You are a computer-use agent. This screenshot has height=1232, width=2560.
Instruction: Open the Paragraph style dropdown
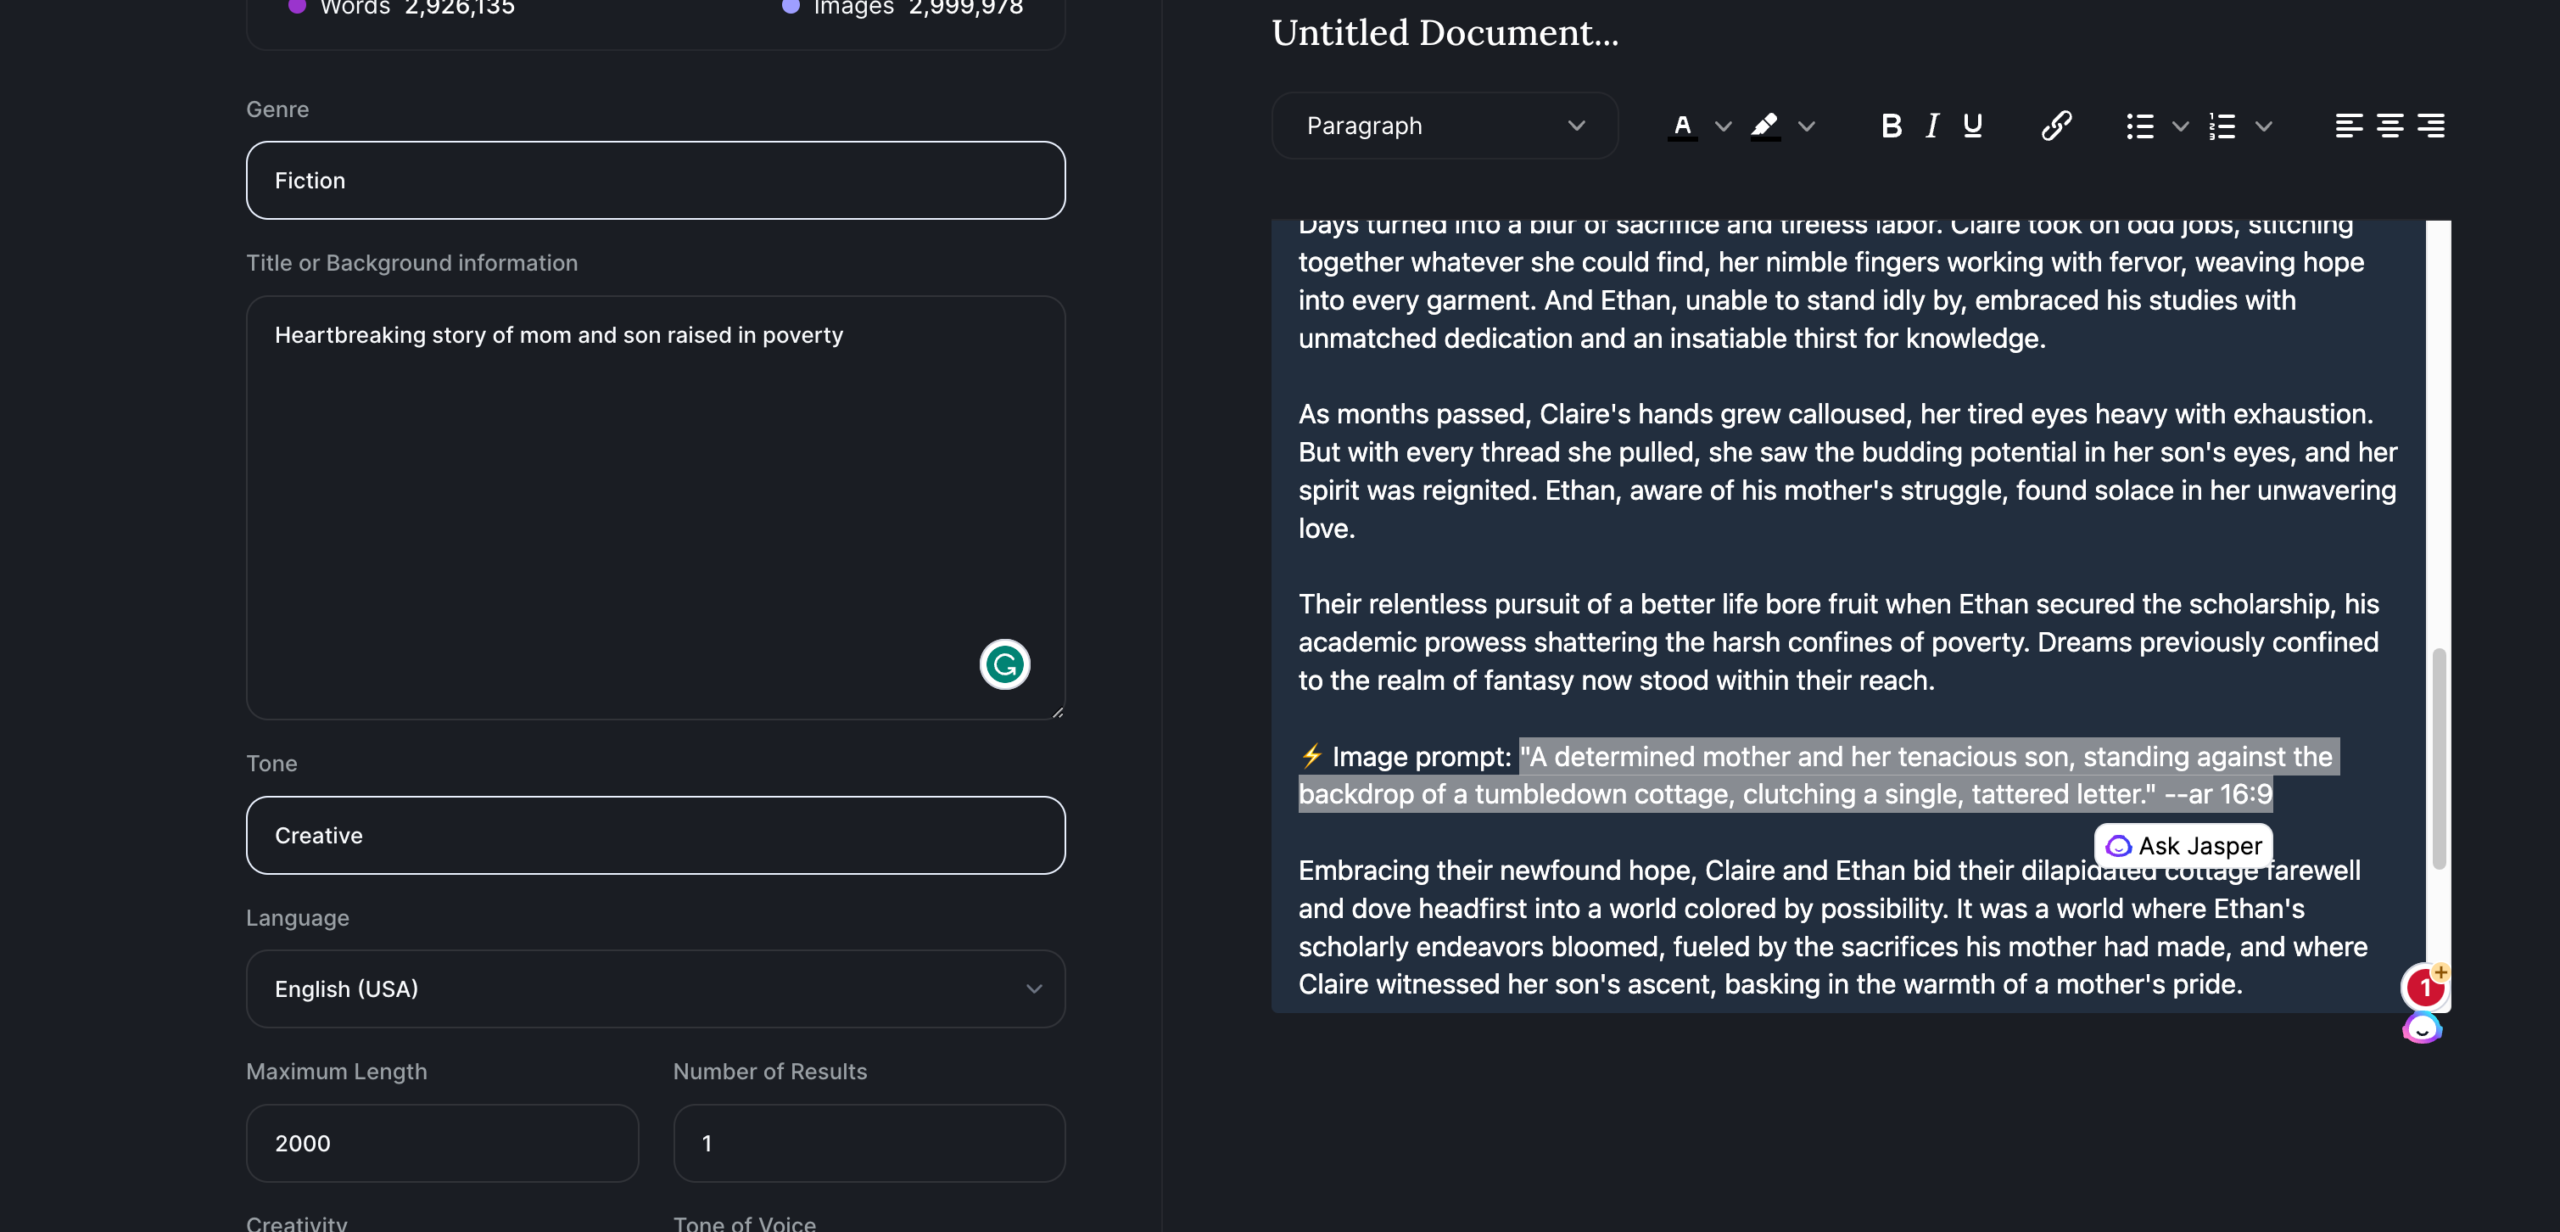pyautogui.click(x=1445, y=124)
